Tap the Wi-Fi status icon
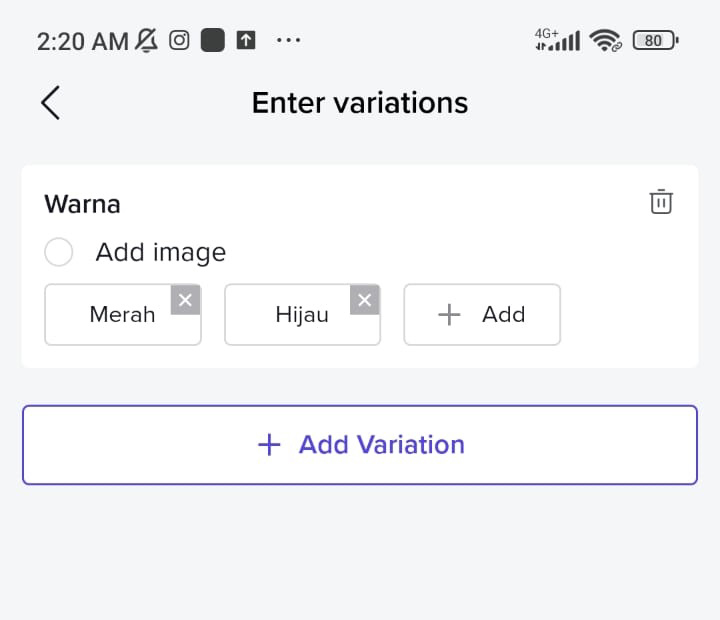Screen dimensions: 720x620 click(606, 40)
